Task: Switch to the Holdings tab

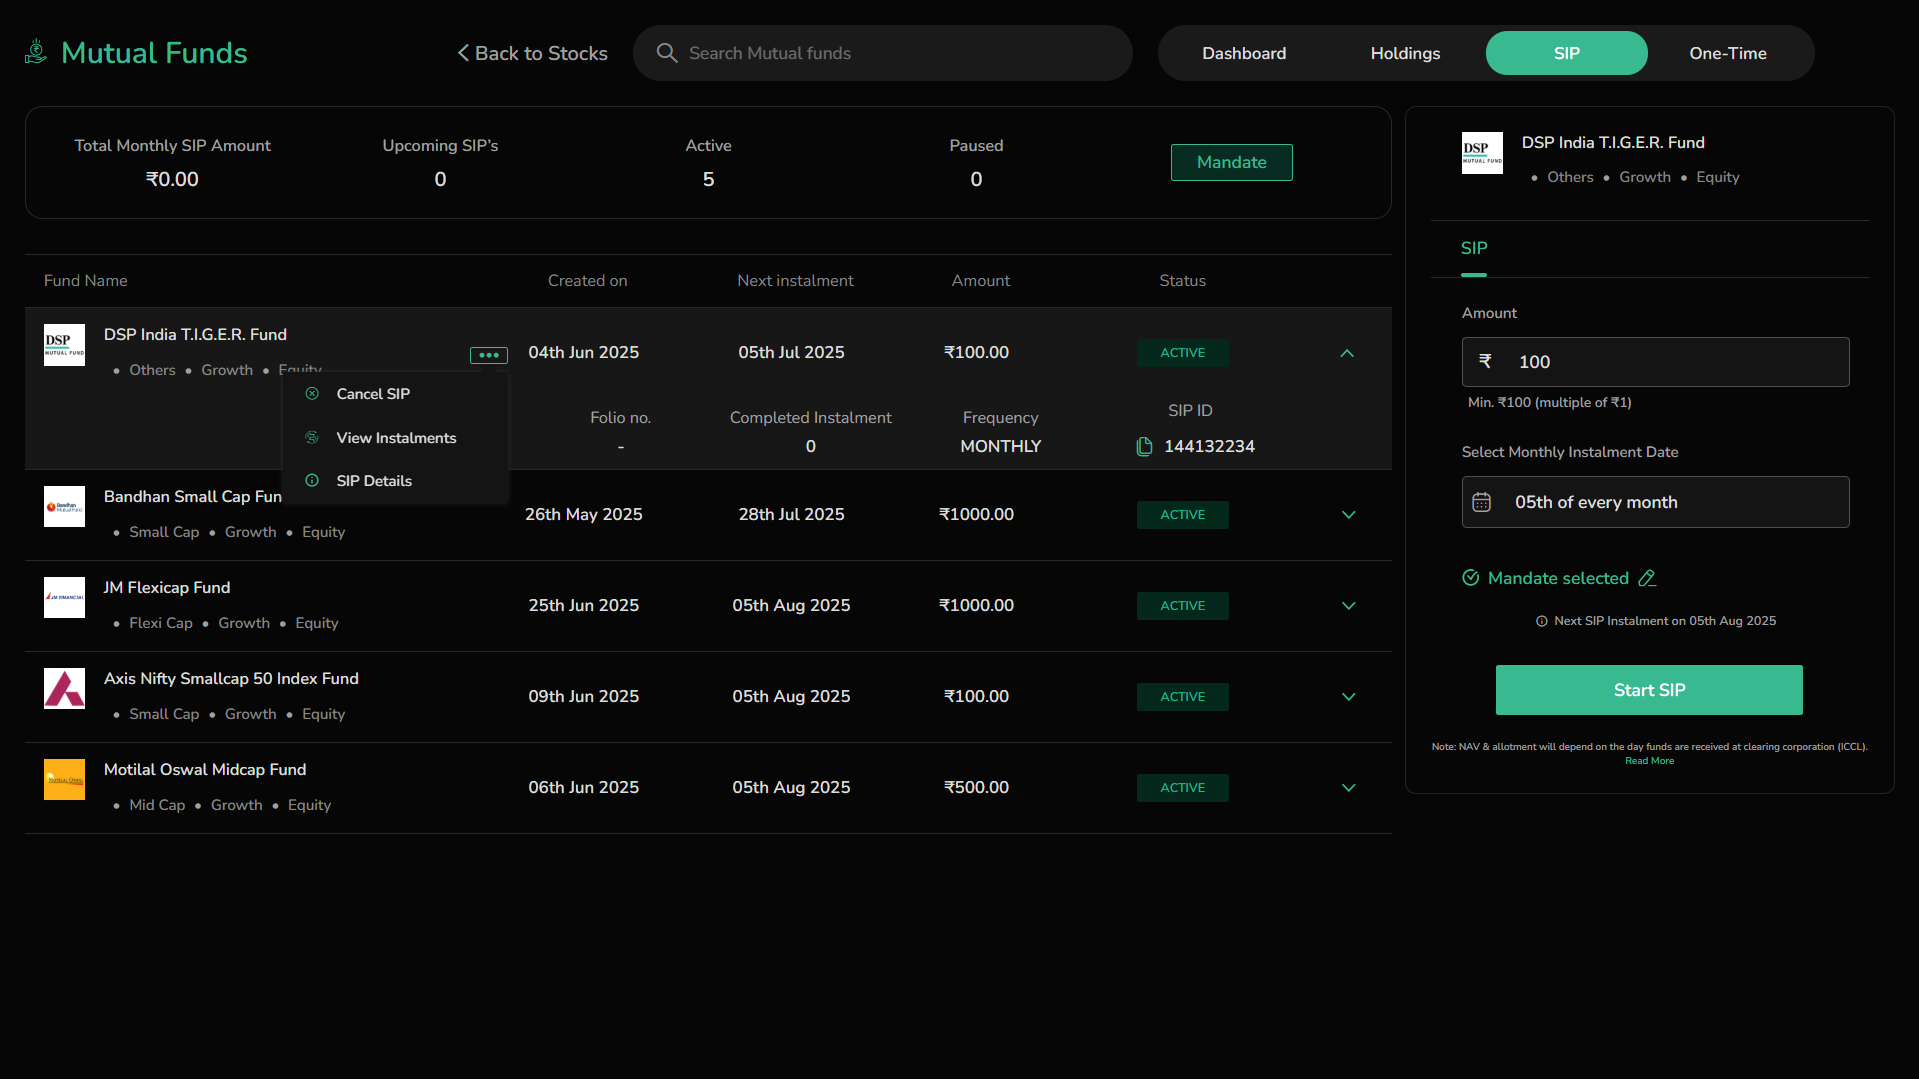Action: click(1405, 53)
